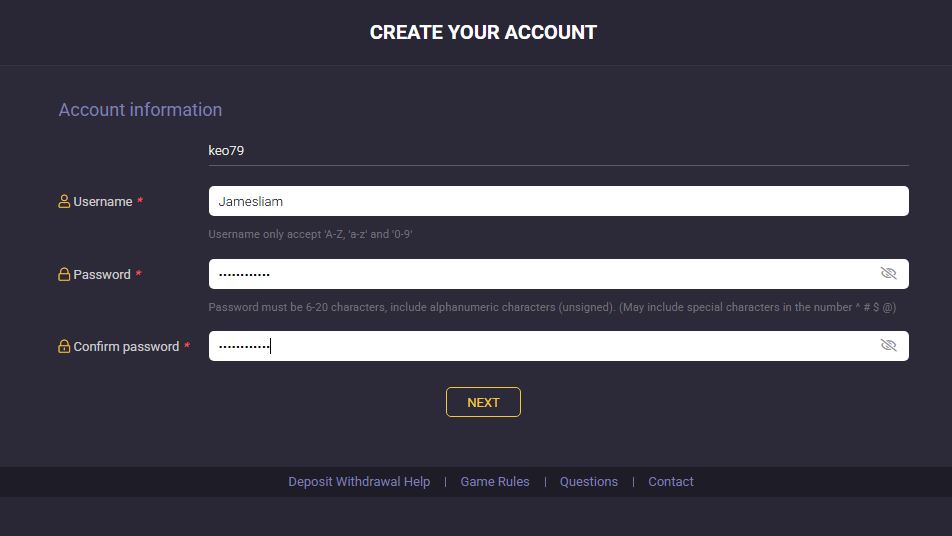Click inside the Password input field

(540, 274)
